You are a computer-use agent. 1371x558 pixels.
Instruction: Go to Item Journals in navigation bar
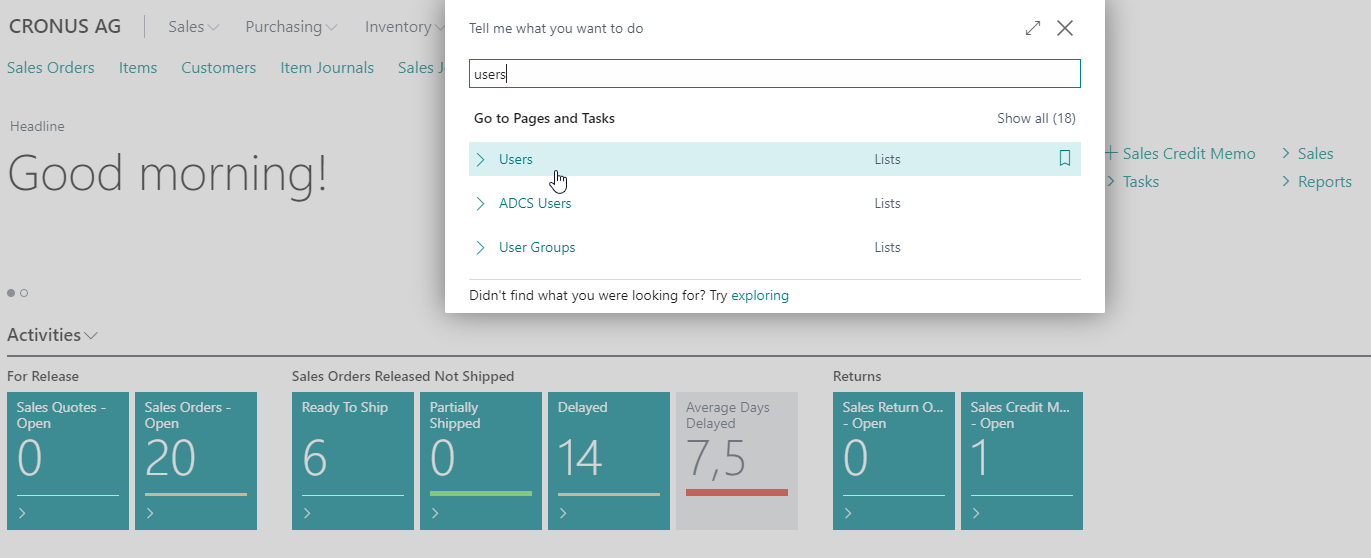click(x=327, y=68)
